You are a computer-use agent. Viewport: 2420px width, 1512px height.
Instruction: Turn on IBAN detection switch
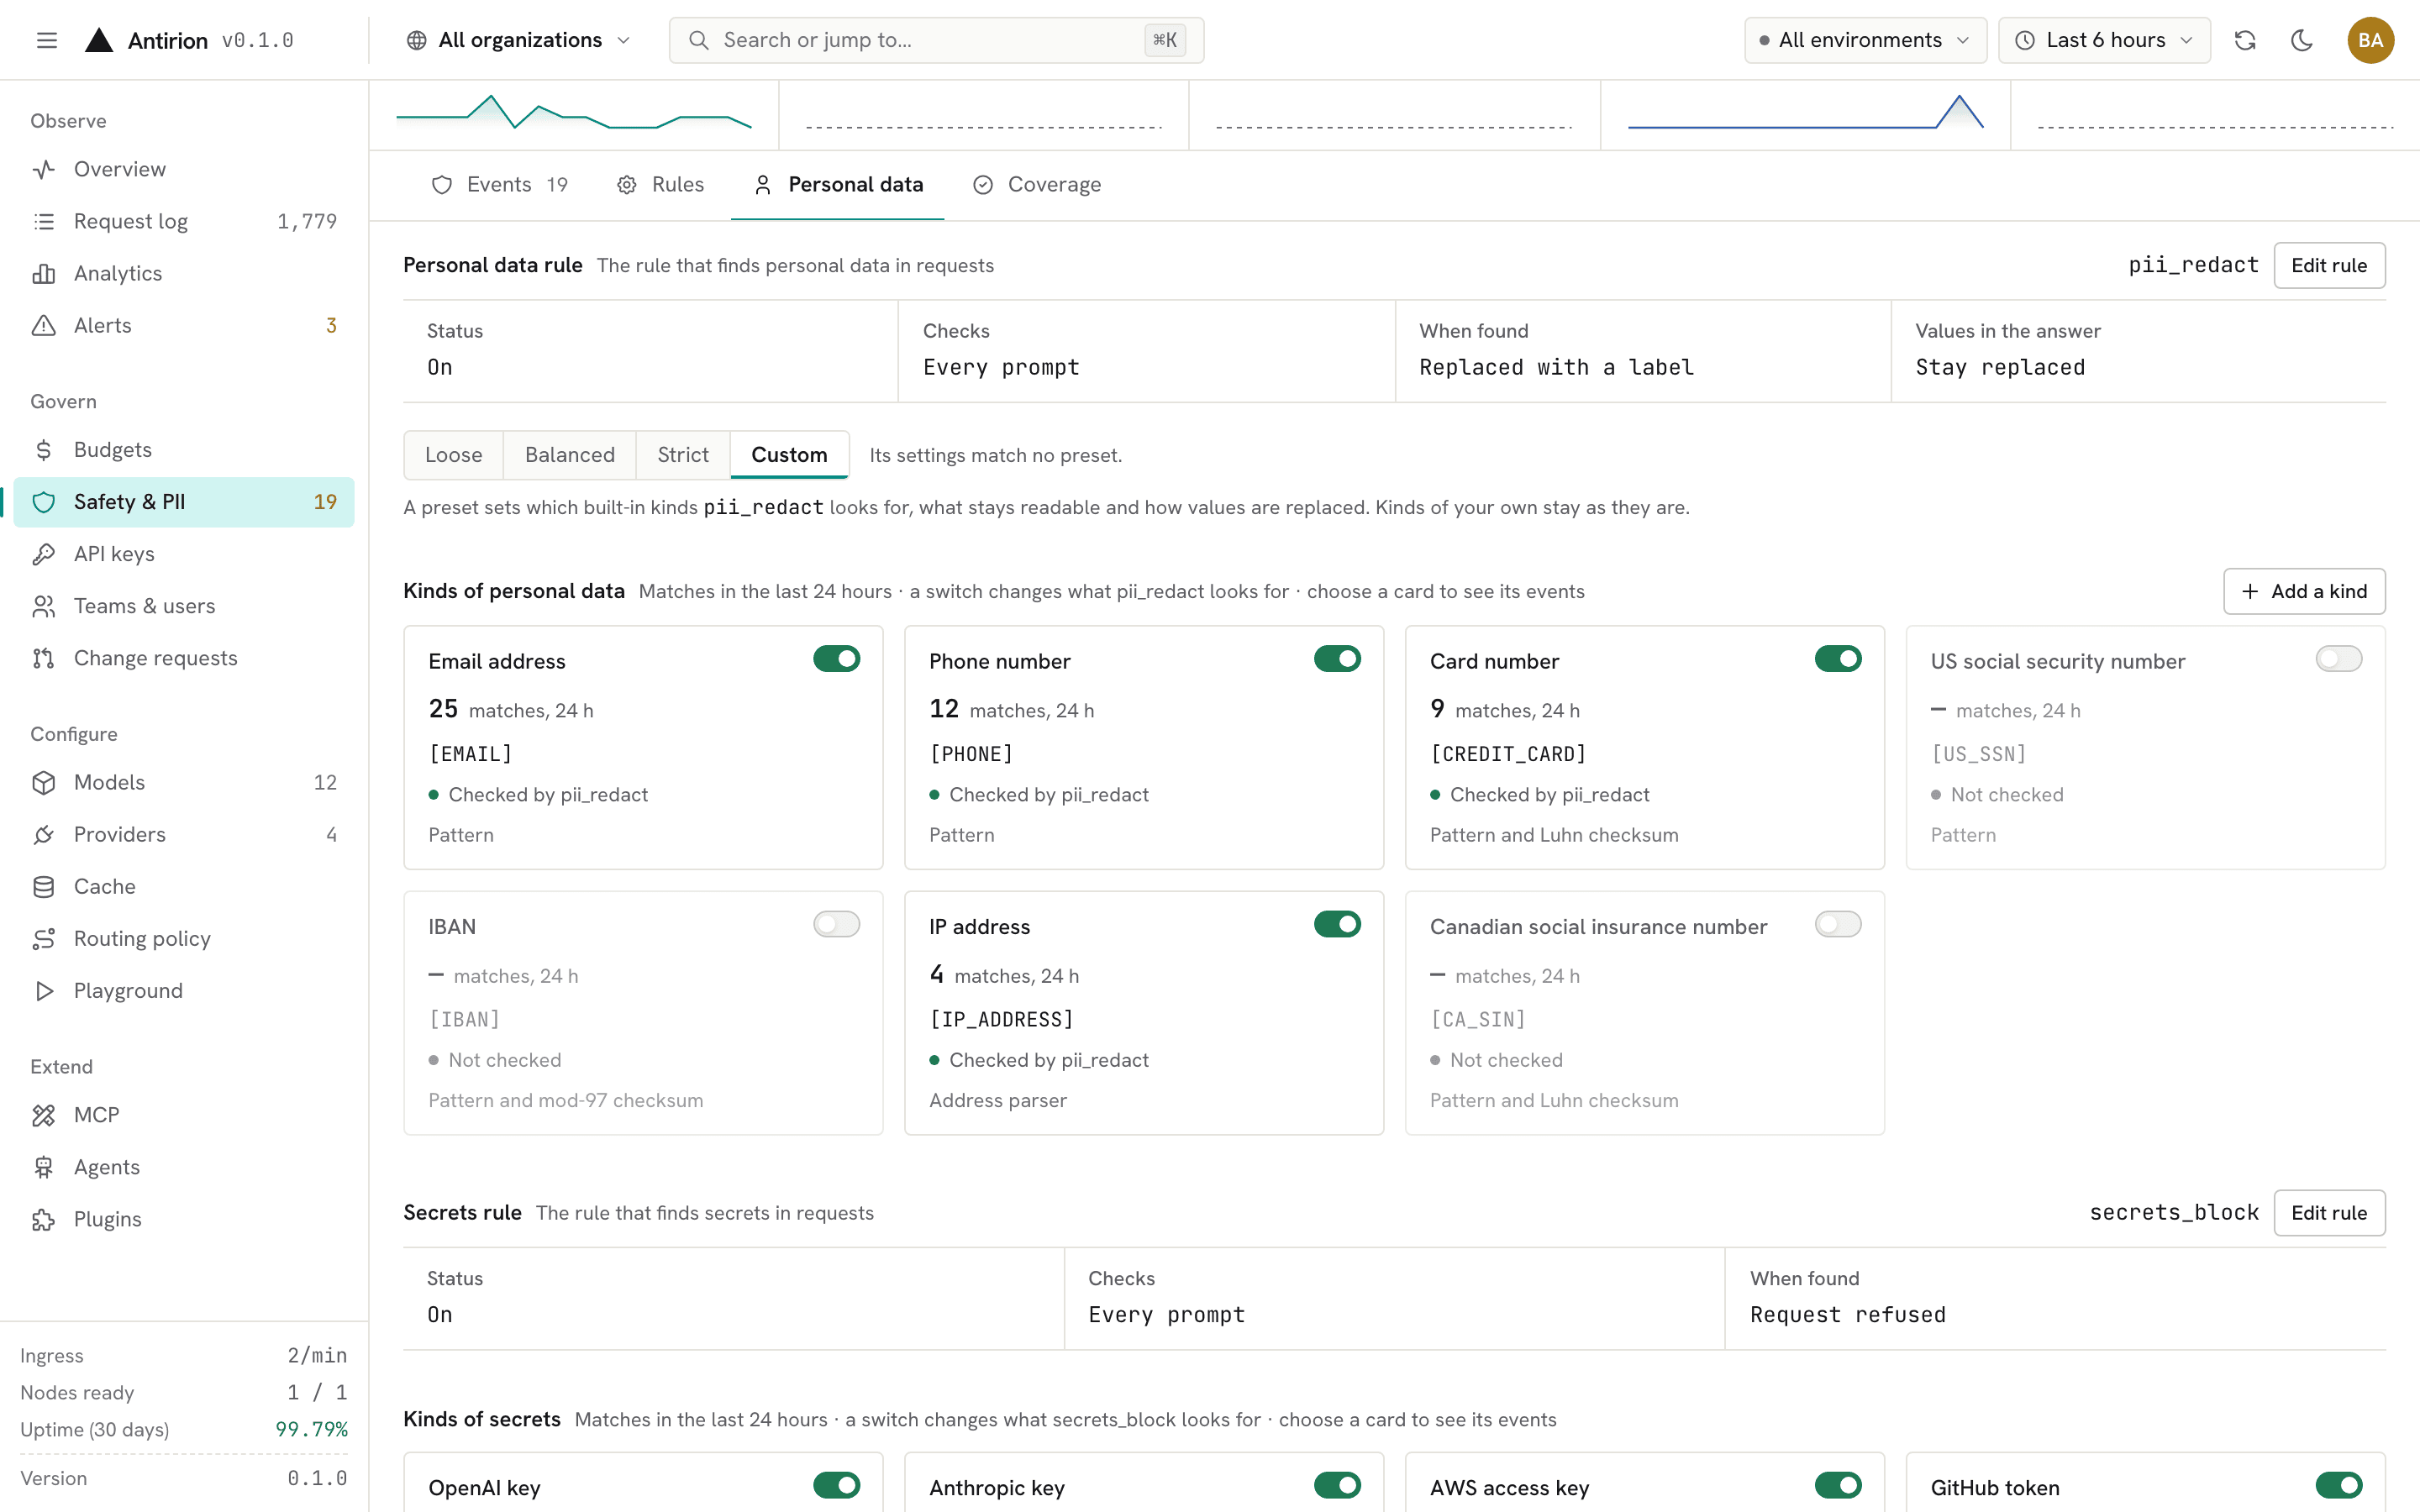(x=836, y=924)
